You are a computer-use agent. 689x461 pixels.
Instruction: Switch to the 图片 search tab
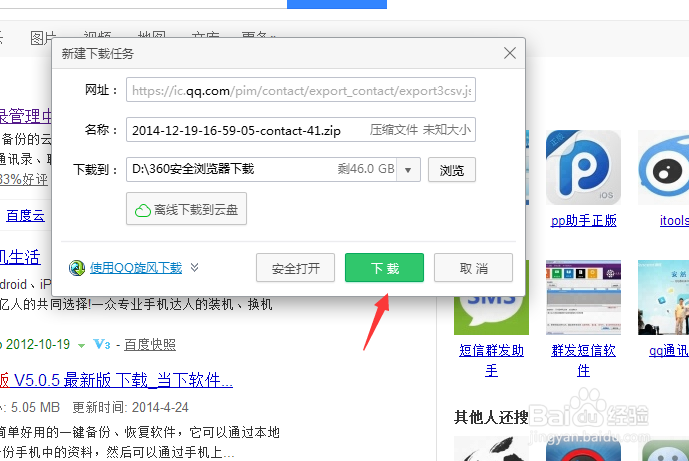(43, 37)
